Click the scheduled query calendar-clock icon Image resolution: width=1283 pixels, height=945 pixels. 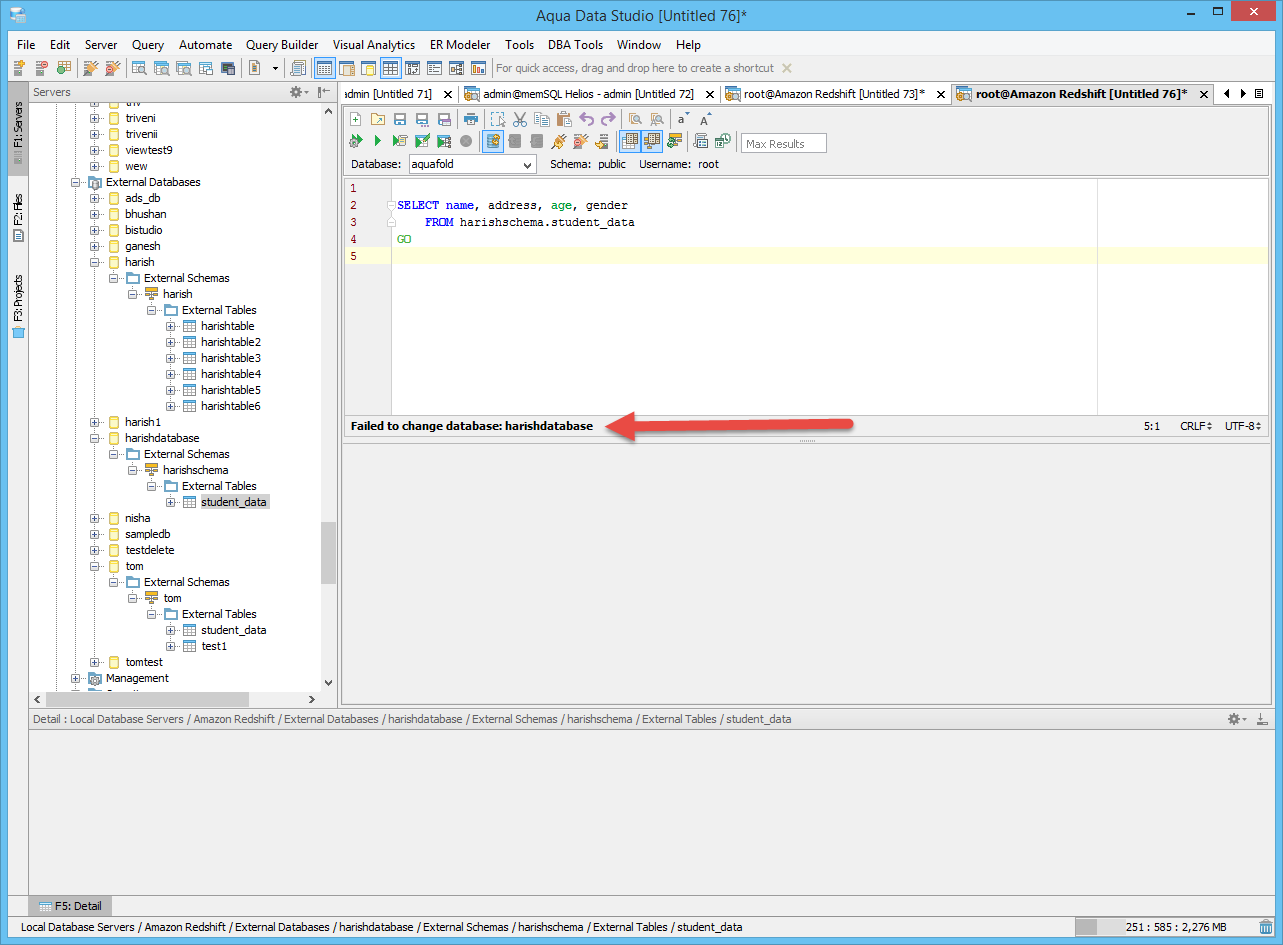click(722, 142)
